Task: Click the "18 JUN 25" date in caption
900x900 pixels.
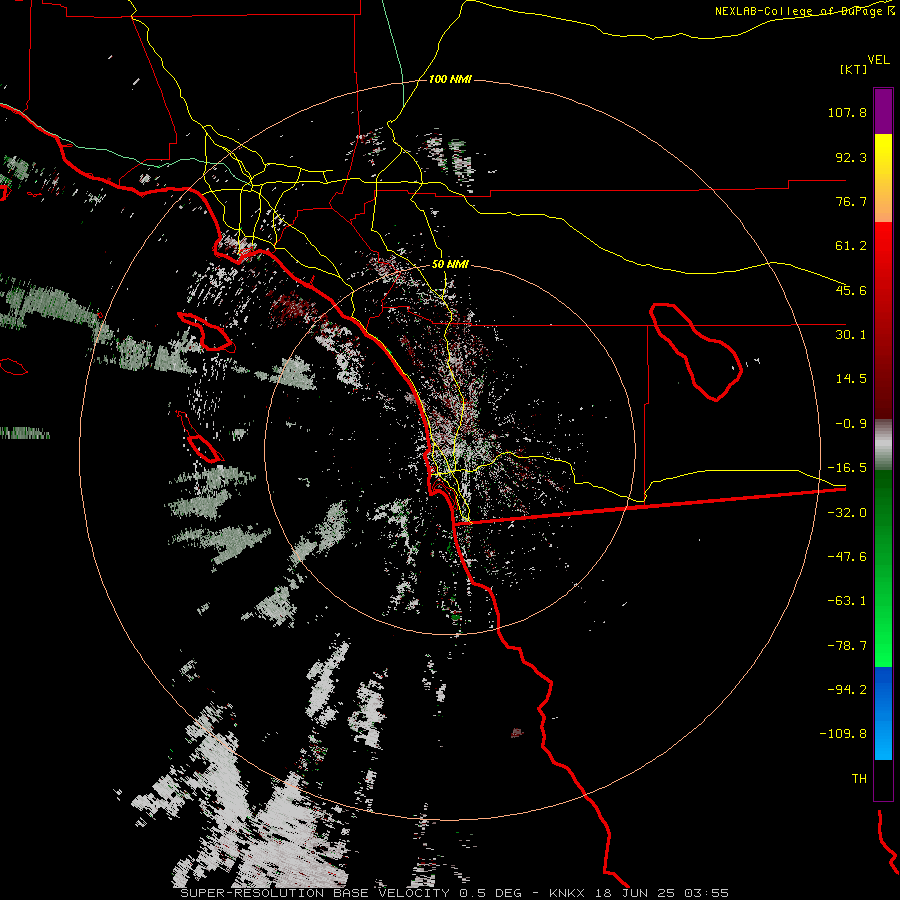Action: (634, 893)
